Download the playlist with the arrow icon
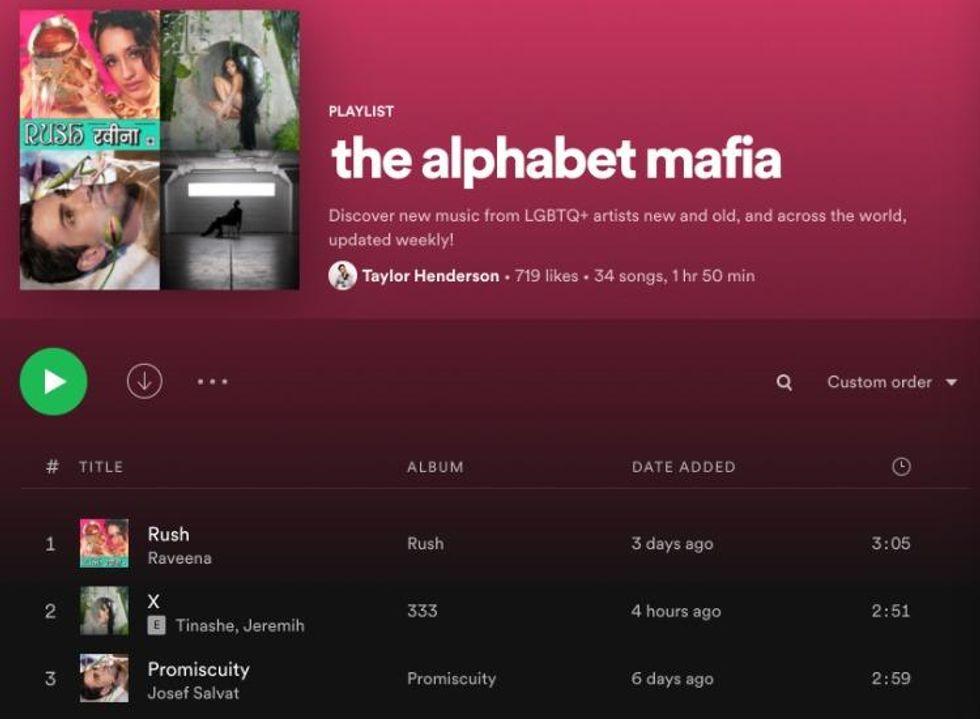 click(144, 381)
